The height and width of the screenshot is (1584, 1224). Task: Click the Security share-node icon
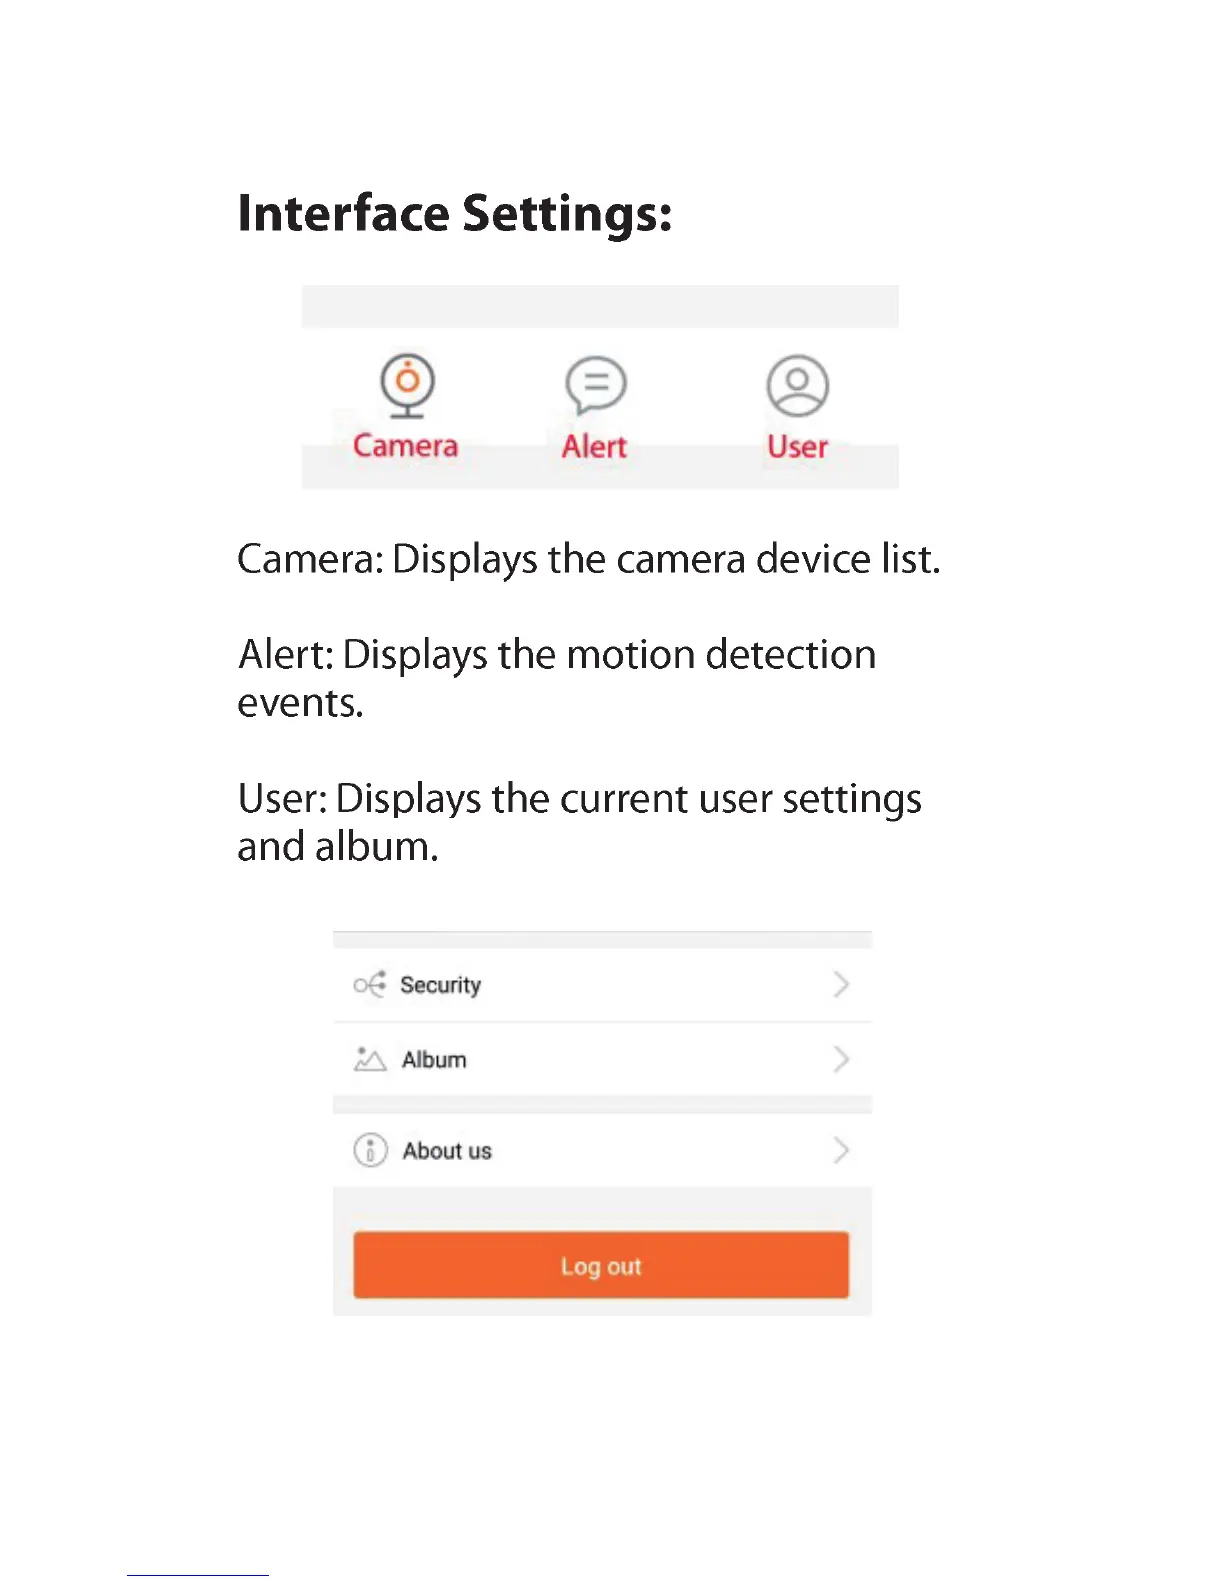click(369, 985)
